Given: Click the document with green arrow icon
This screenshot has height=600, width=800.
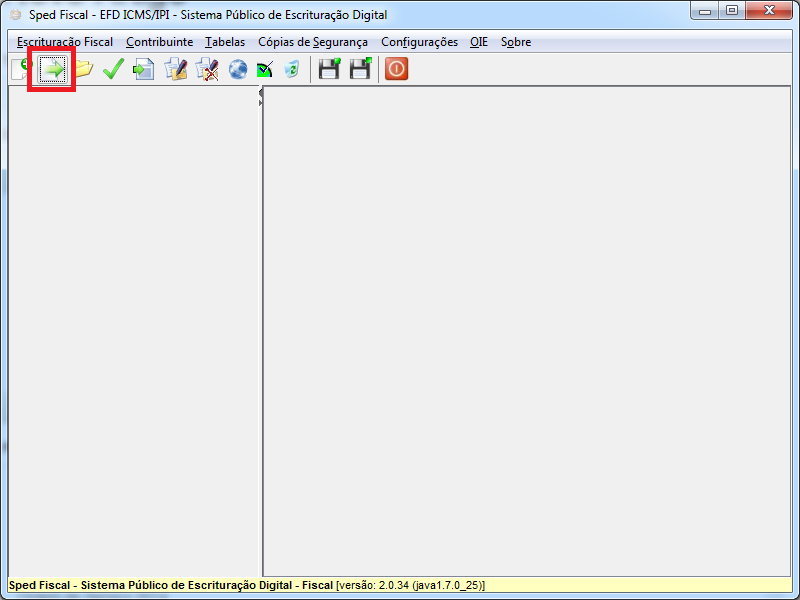Looking at the screenshot, I should coord(144,70).
